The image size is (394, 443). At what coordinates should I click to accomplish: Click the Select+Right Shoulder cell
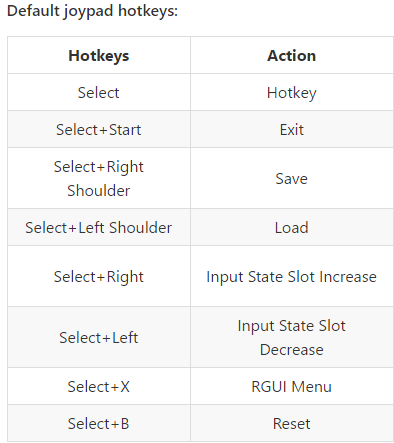pyautogui.click(x=99, y=178)
